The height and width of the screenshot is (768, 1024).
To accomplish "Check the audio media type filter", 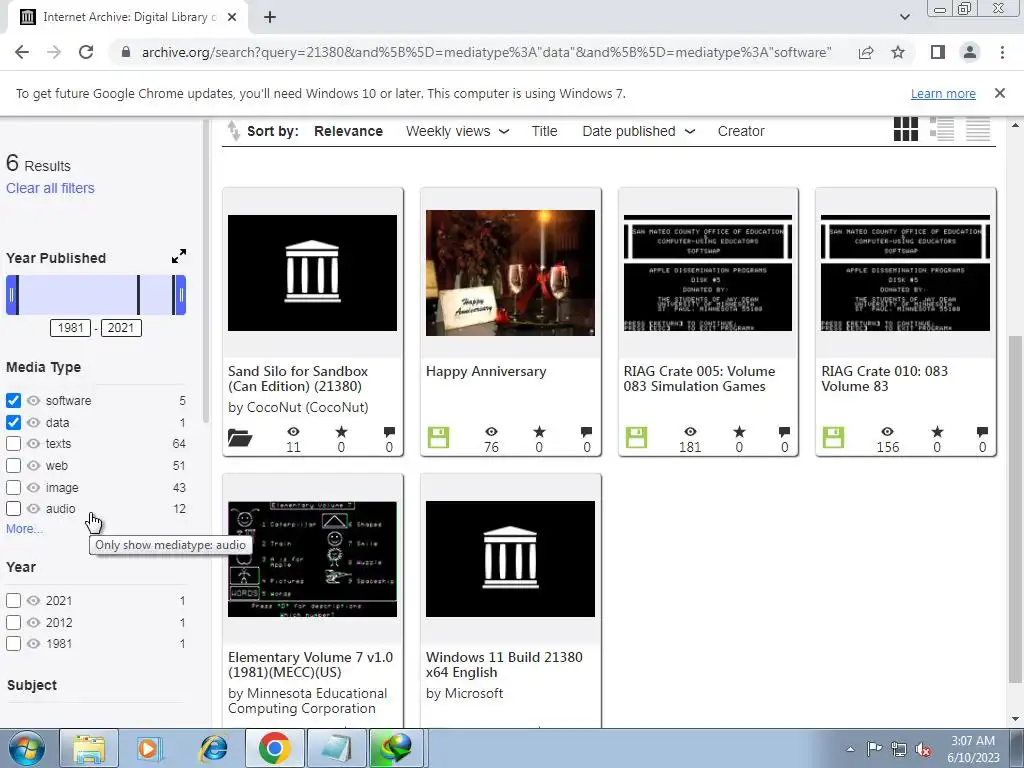I will 13,509.
